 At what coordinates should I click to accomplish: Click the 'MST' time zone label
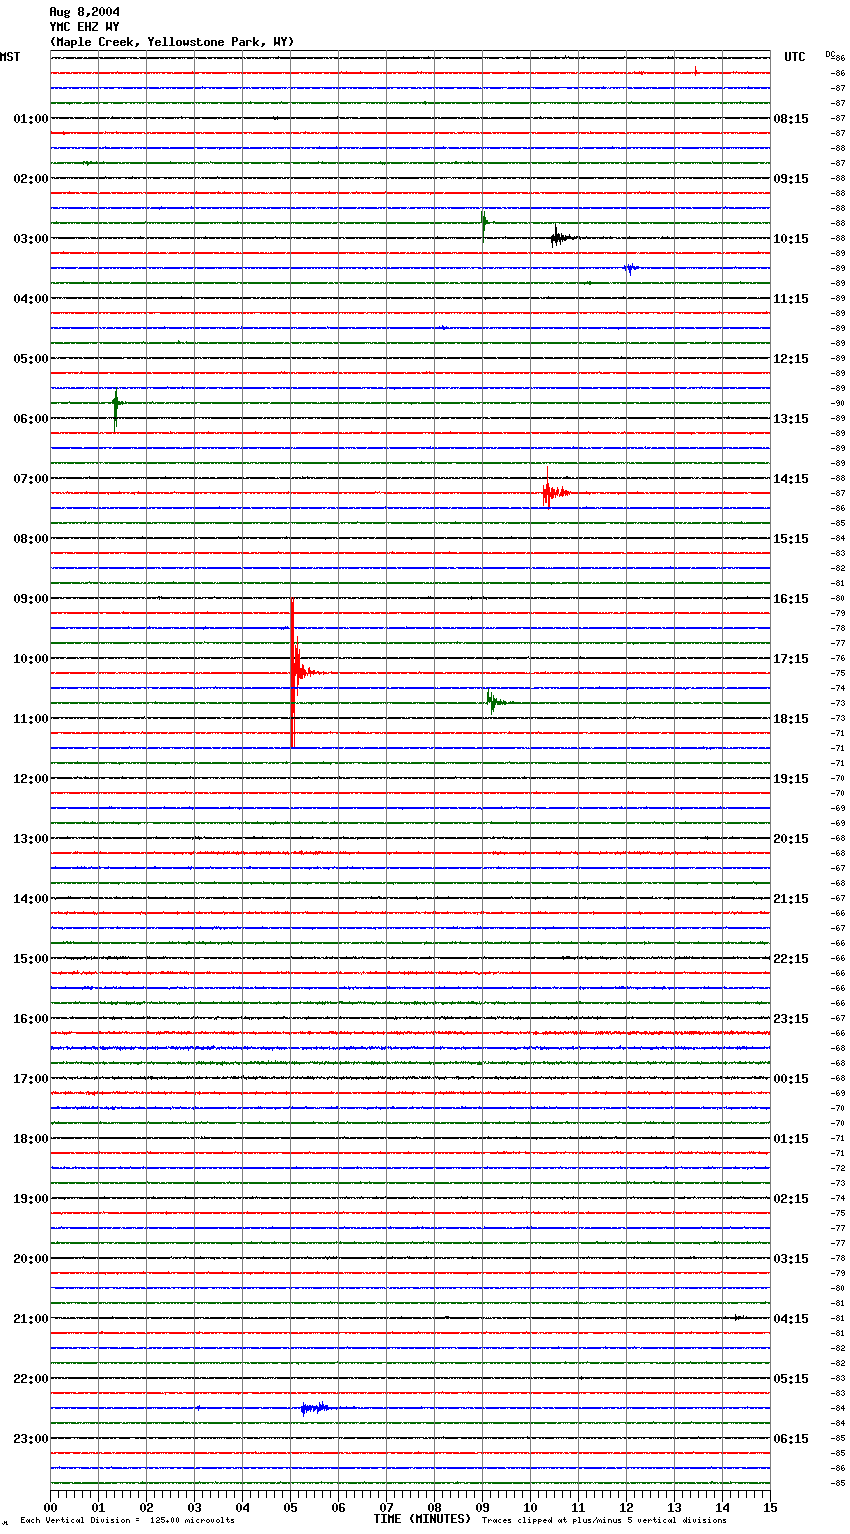[x=10, y=57]
